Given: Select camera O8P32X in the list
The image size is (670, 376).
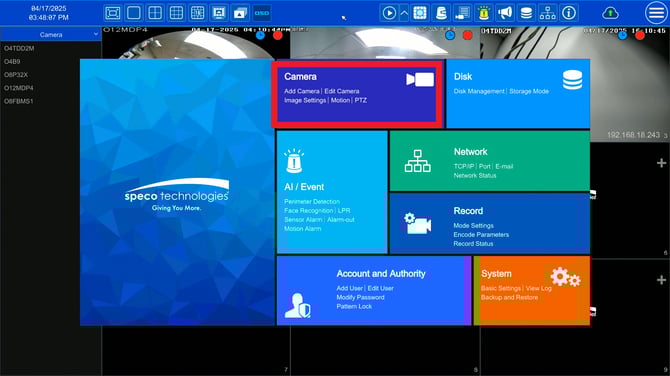Looking at the screenshot, I should pos(16,75).
